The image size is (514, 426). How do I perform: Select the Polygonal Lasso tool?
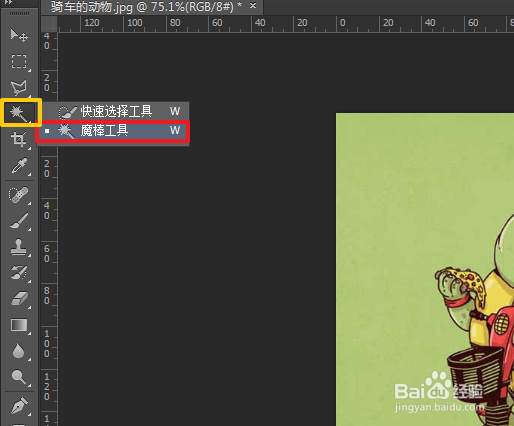pos(19,87)
